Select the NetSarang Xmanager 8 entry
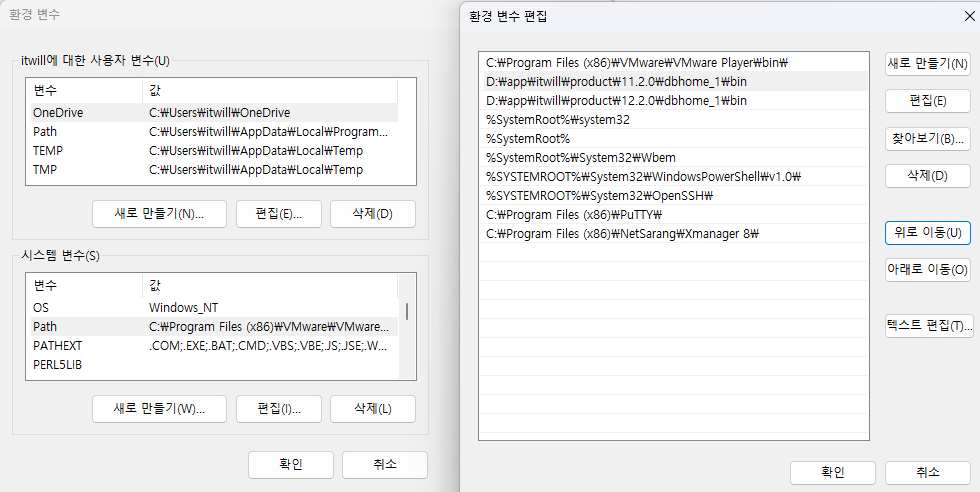Viewport: 980px width, 492px height. coord(674,233)
